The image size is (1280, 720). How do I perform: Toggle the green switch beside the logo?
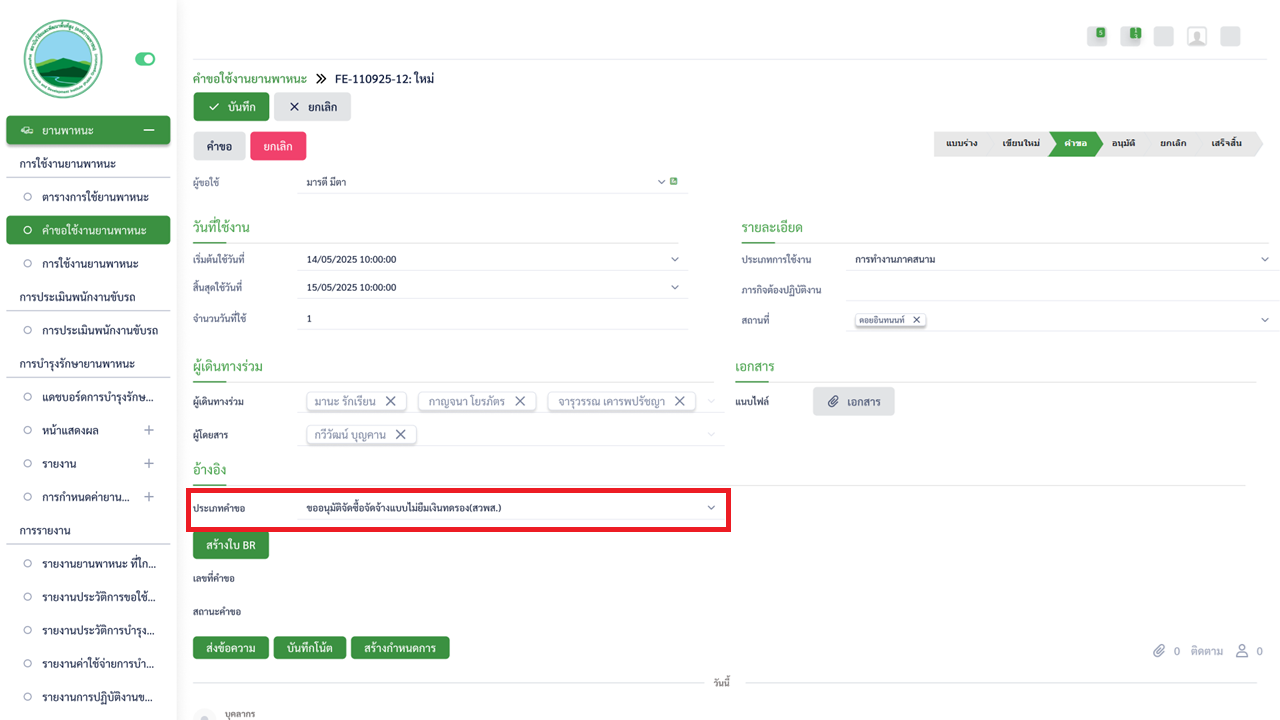pos(145,59)
